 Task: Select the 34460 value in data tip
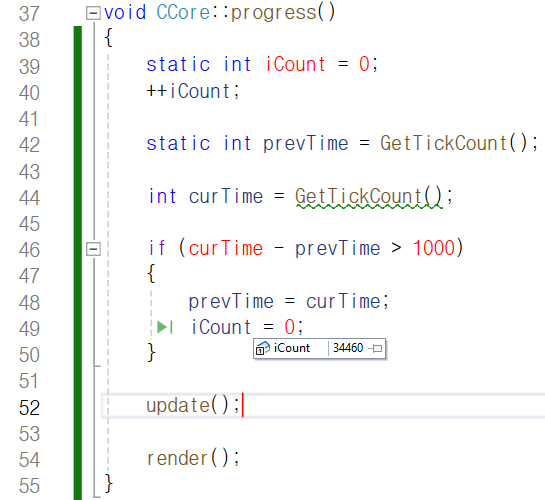tap(348, 348)
